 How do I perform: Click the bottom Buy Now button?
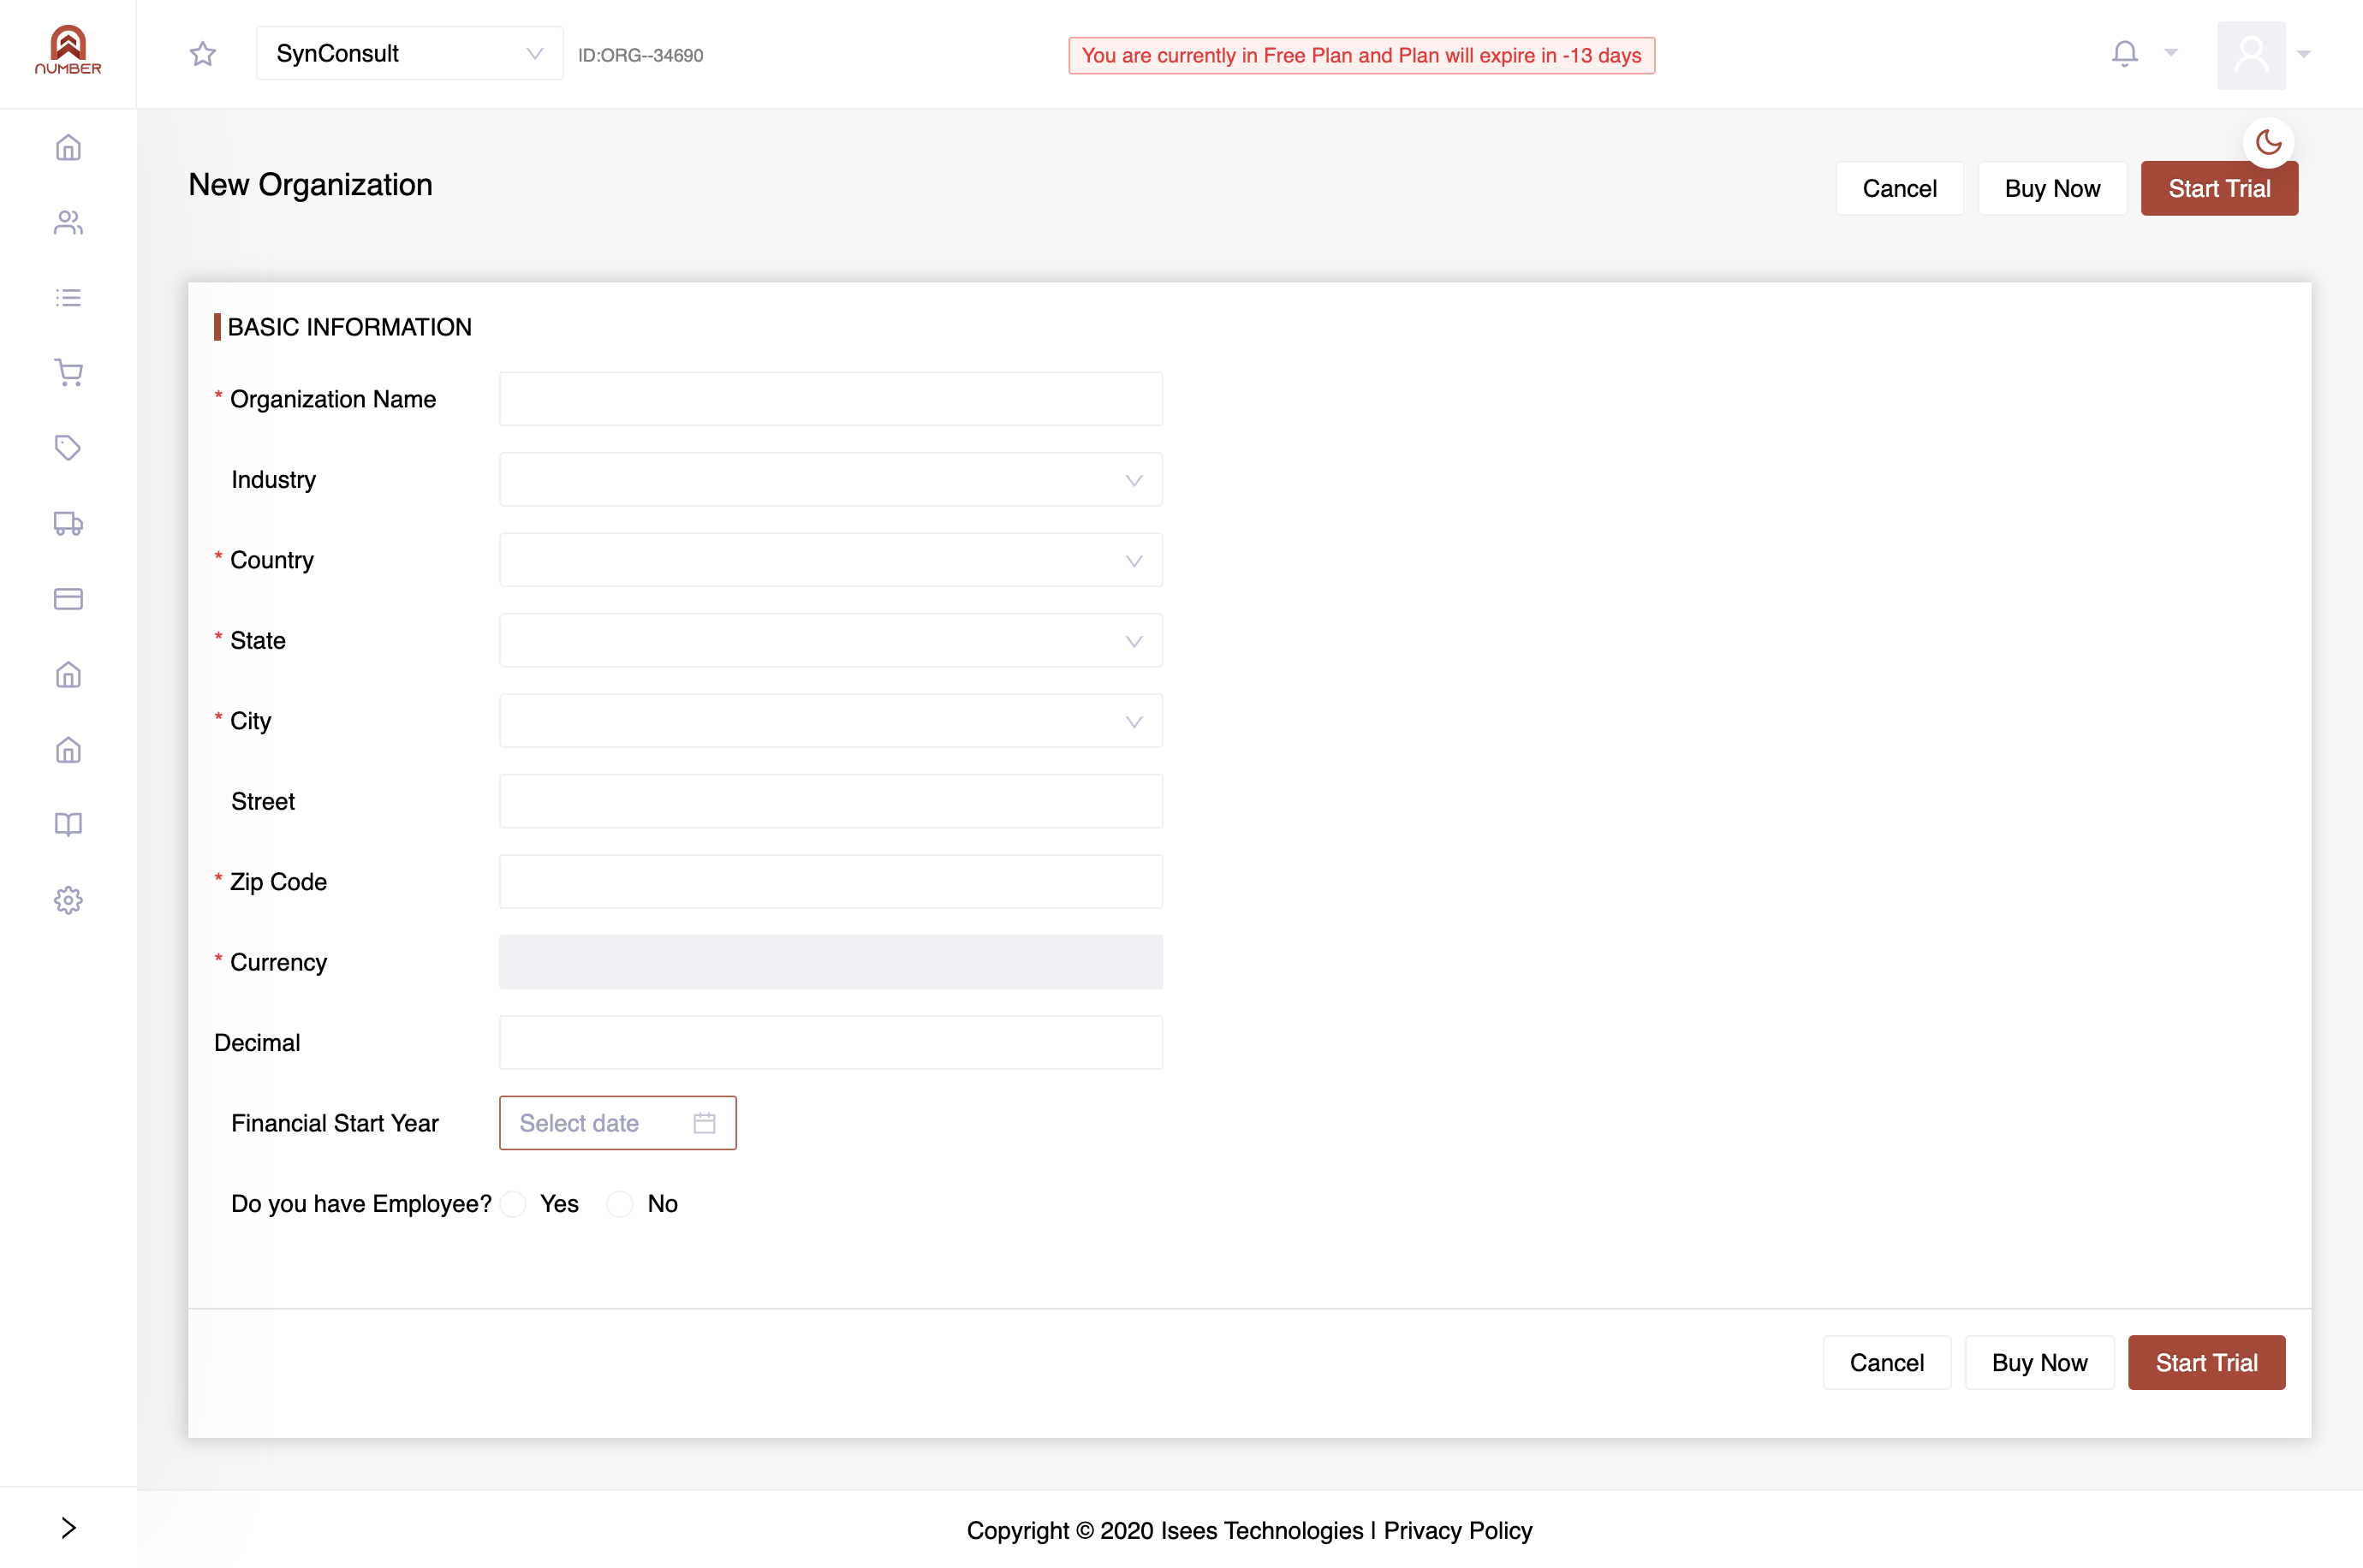point(2039,1363)
